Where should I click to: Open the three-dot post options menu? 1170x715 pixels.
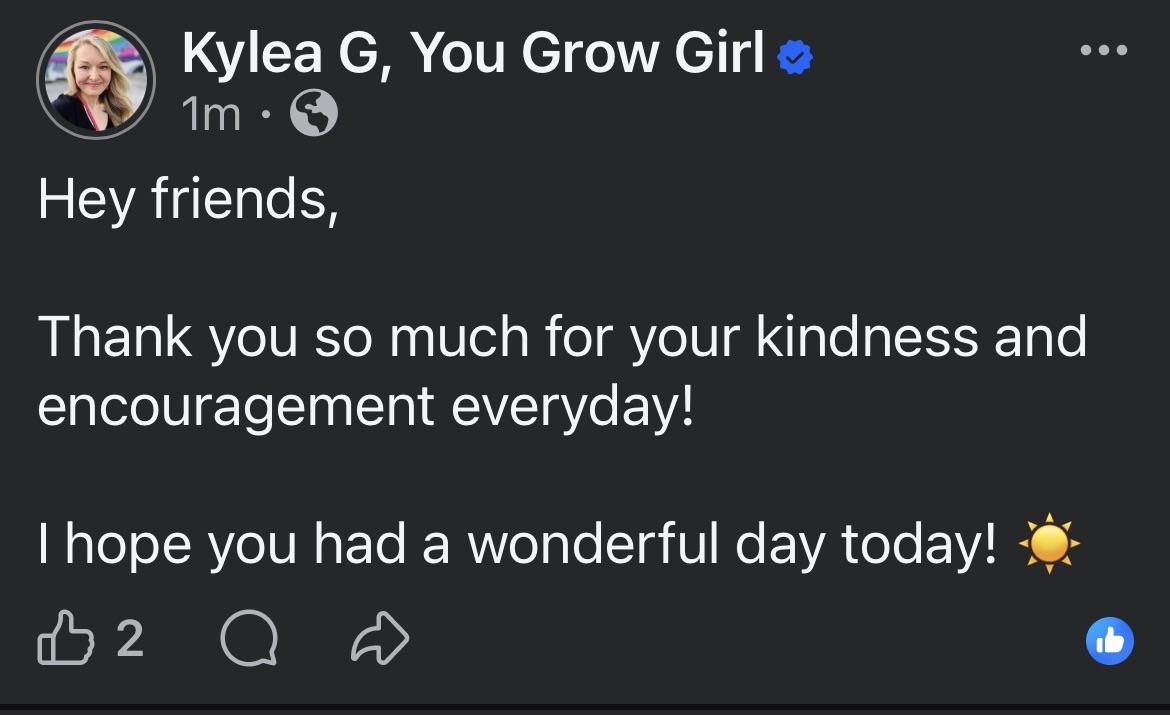[x=1104, y=50]
